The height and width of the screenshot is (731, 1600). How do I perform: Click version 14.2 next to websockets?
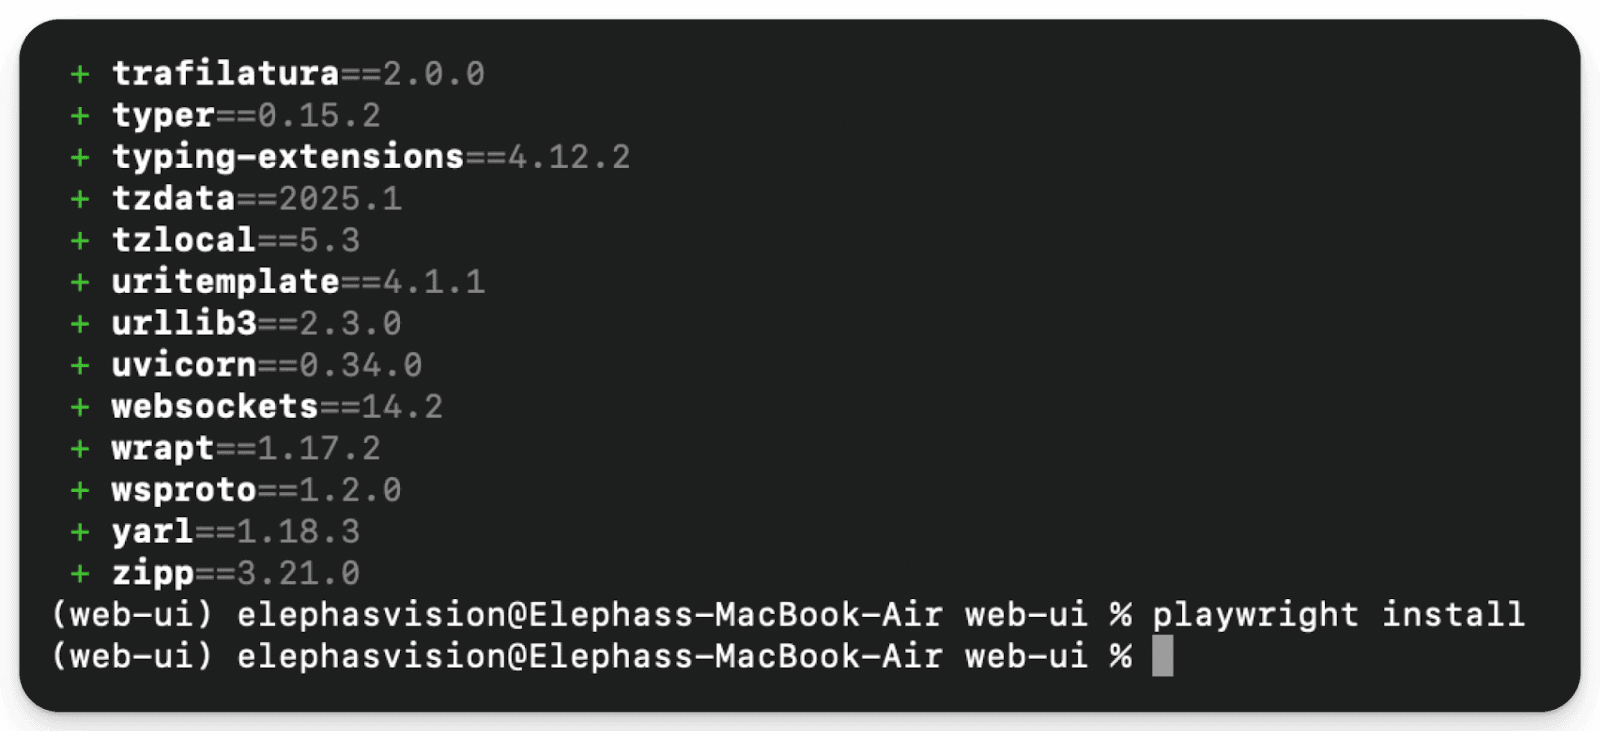coord(402,407)
